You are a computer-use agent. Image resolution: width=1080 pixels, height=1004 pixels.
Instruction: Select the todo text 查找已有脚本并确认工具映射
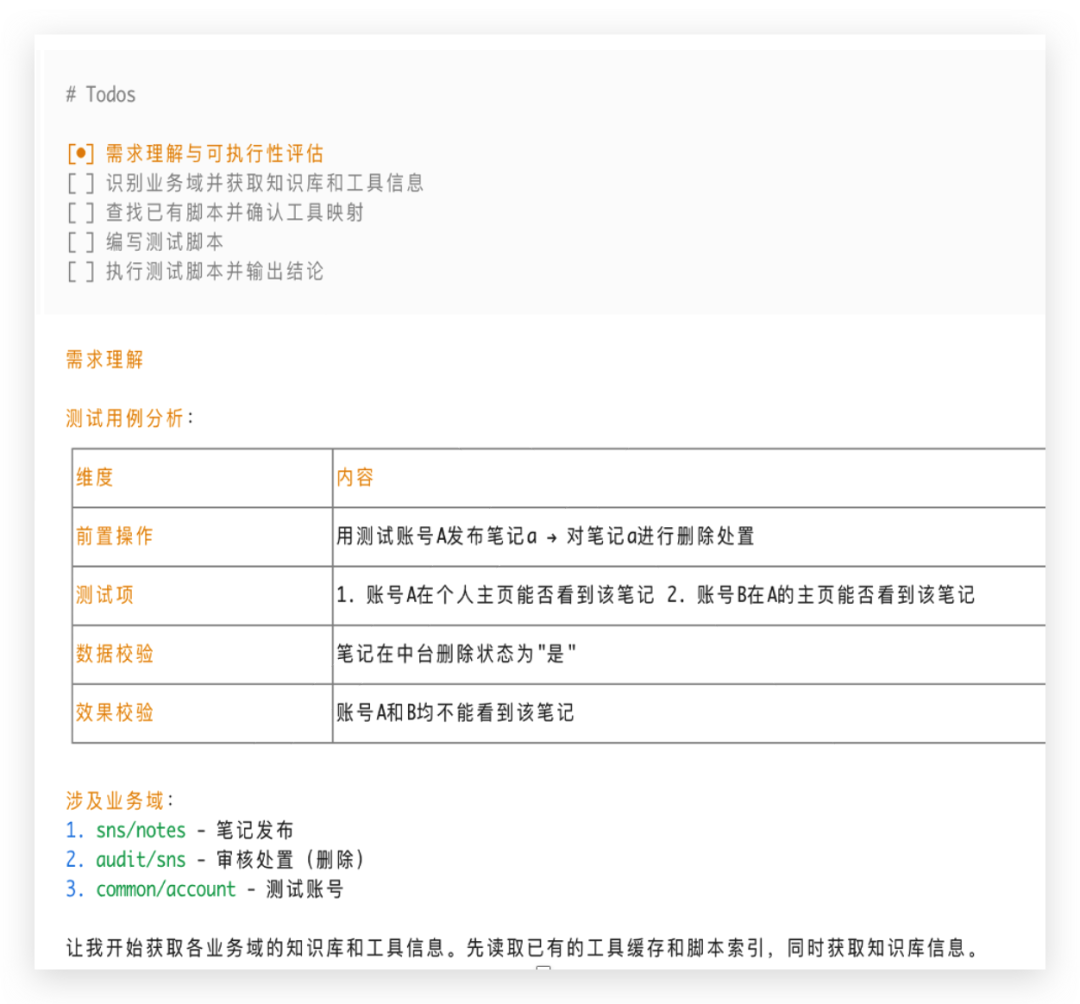pos(234,213)
